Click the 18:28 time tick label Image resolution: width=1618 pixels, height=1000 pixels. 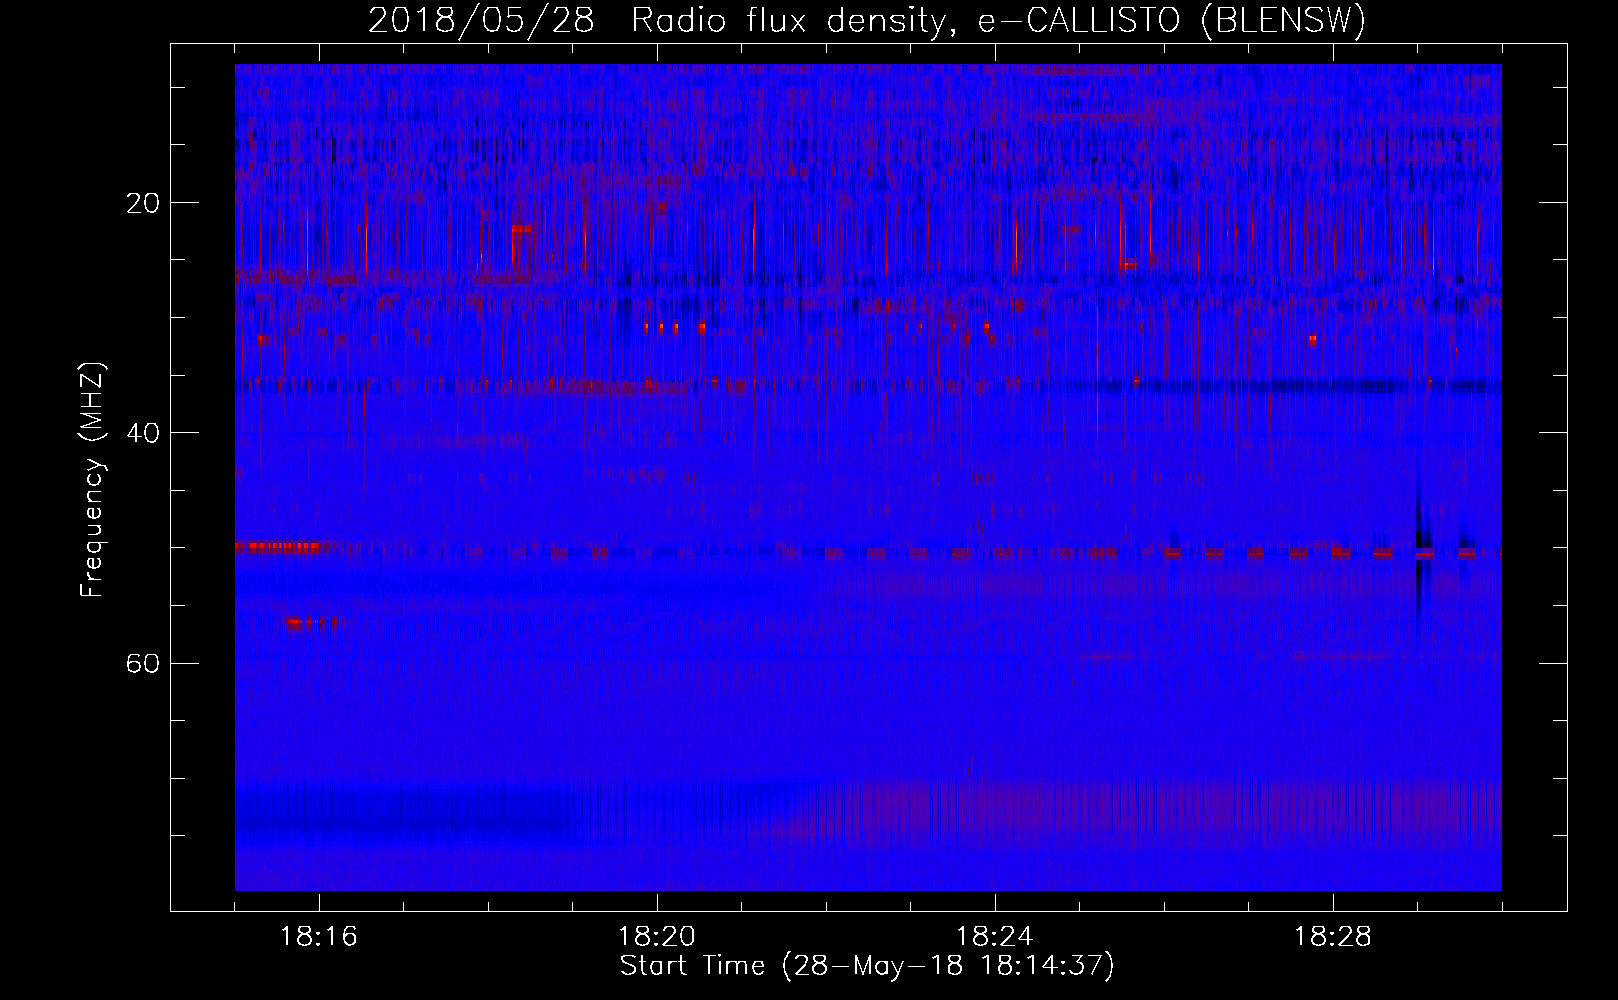click(1333, 937)
